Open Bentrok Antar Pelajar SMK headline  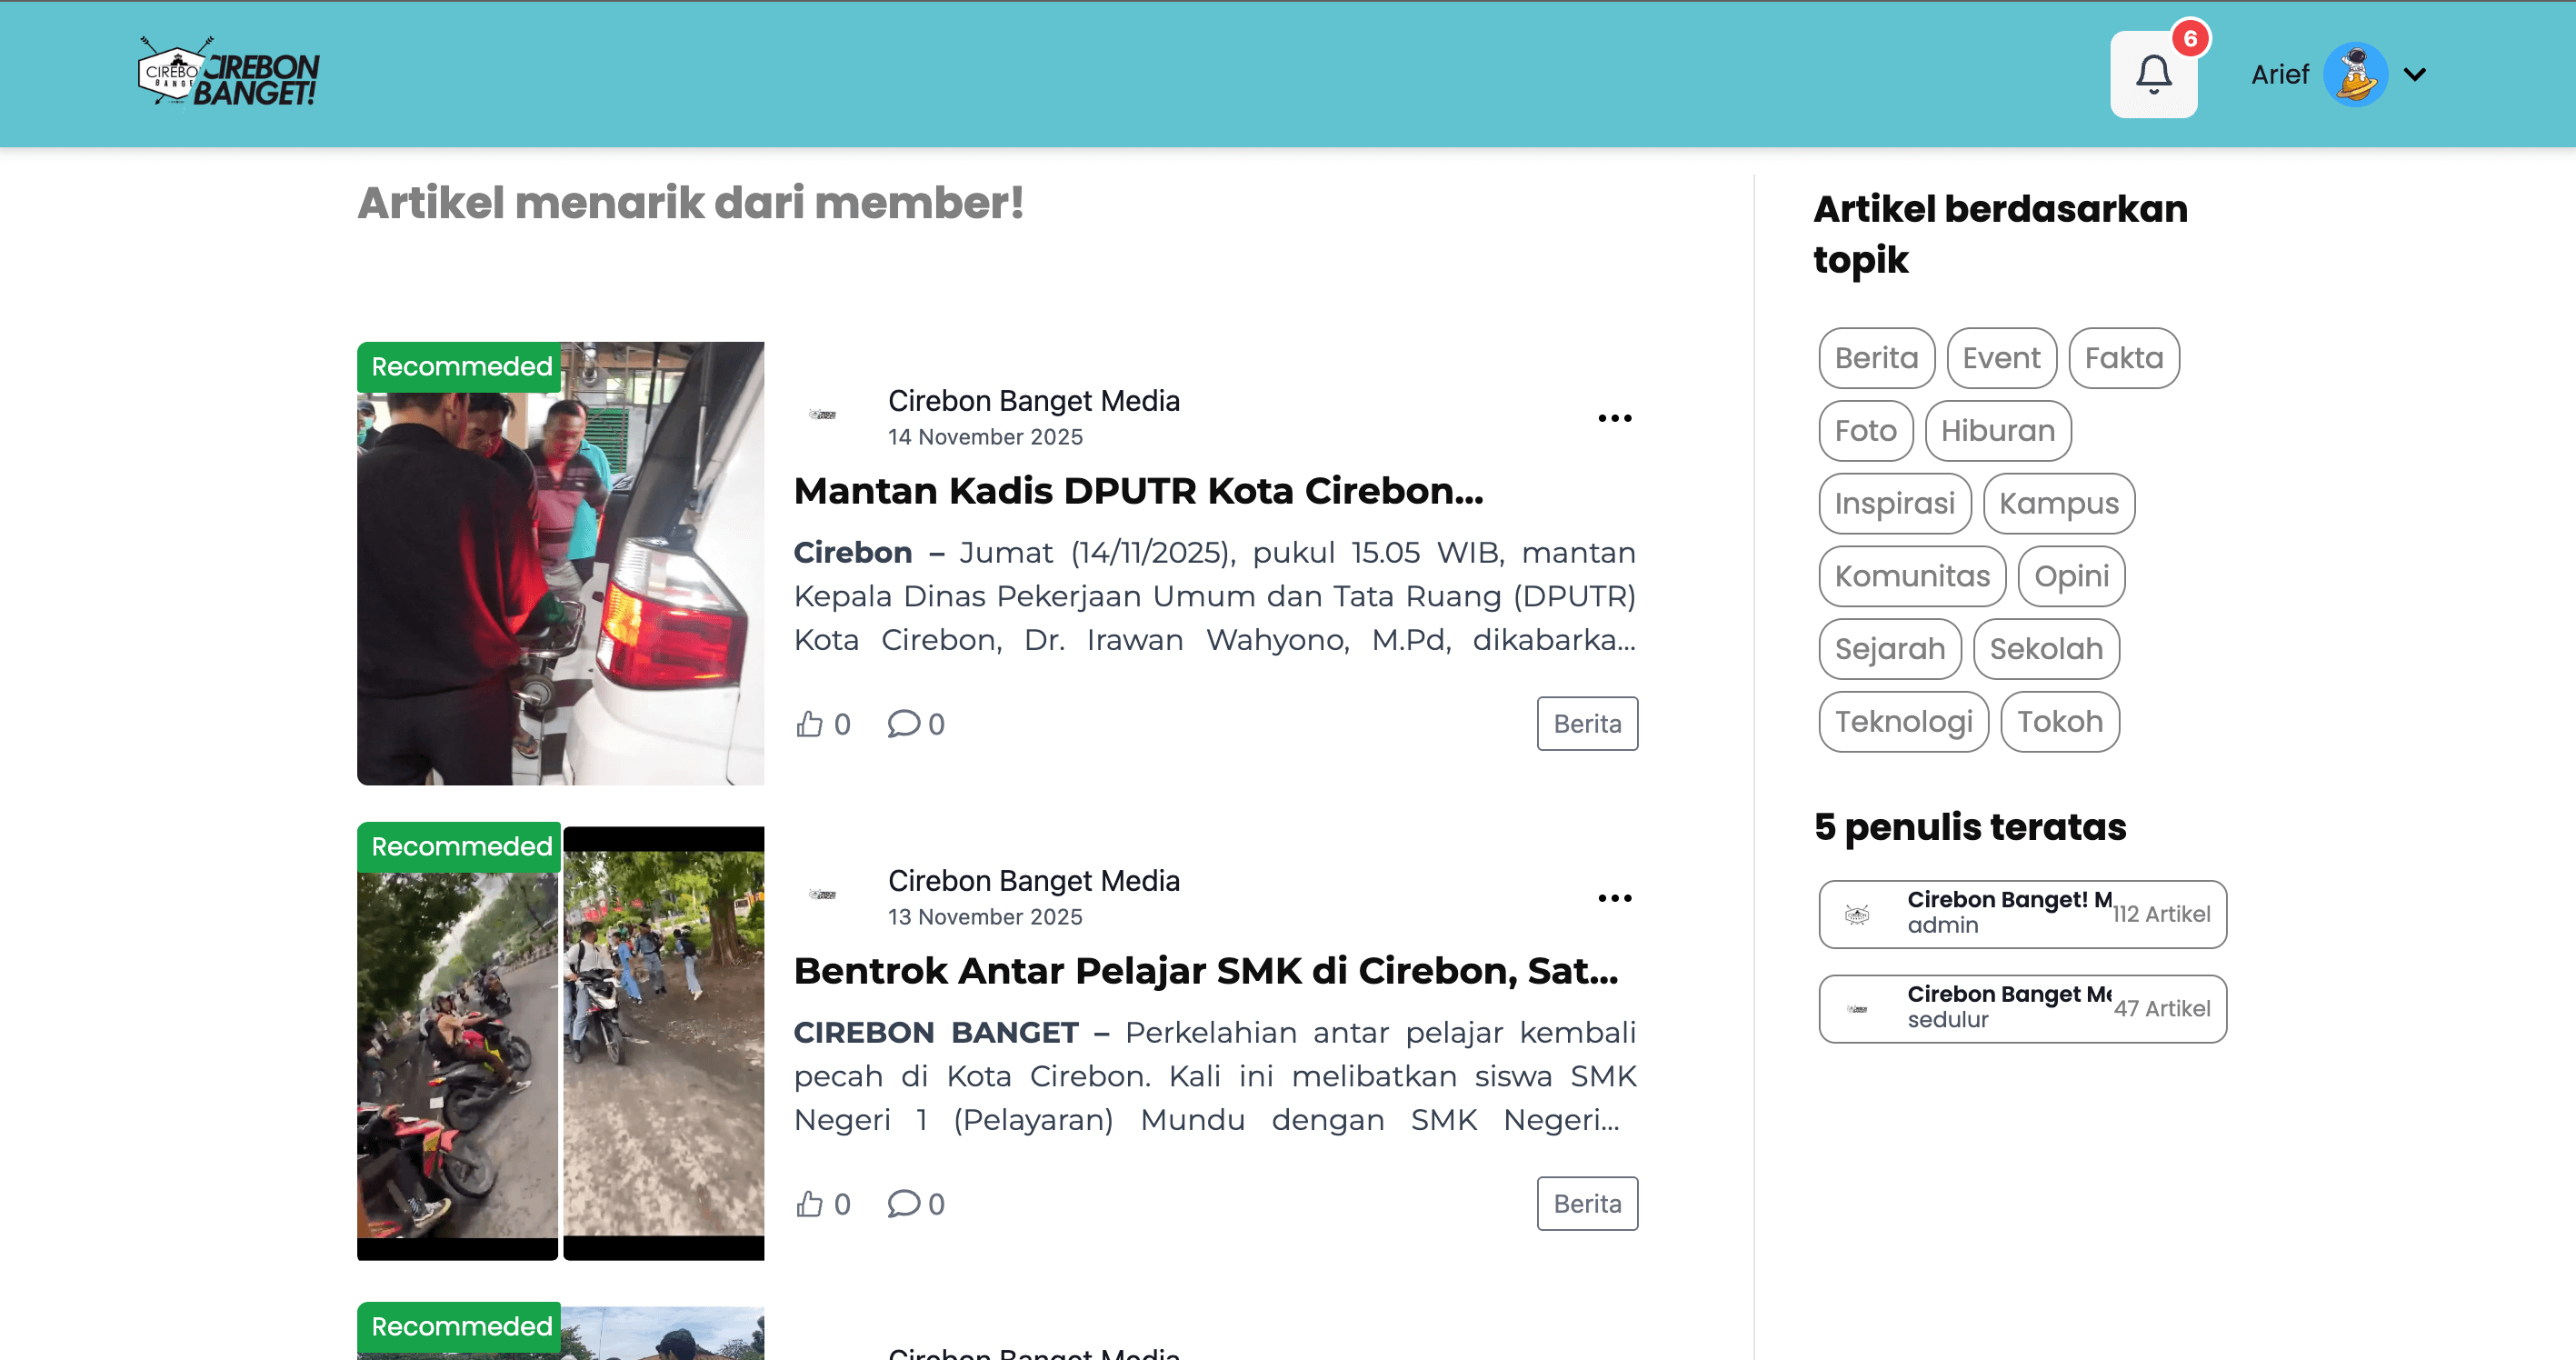point(1205,971)
